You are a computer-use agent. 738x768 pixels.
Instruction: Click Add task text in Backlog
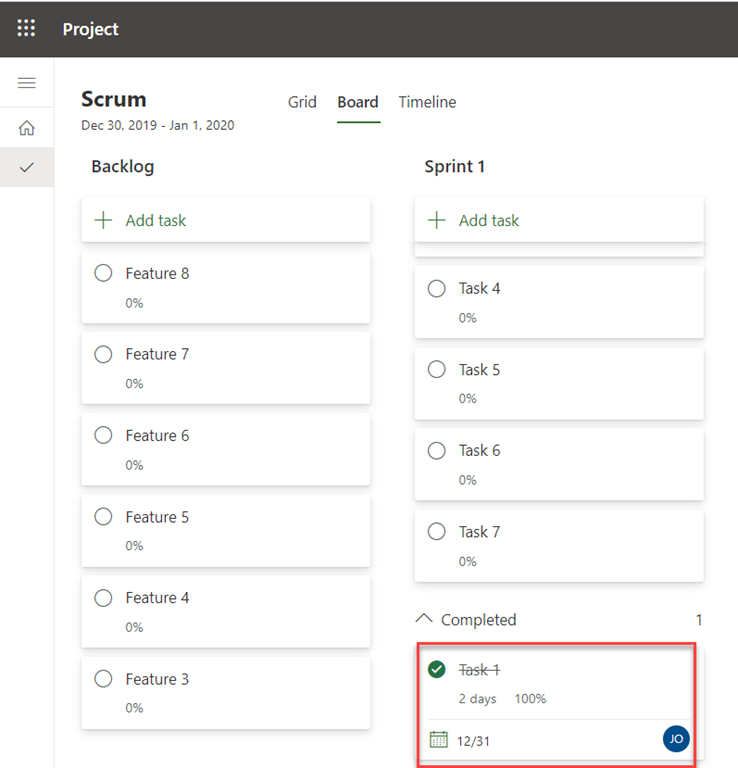[156, 220]
